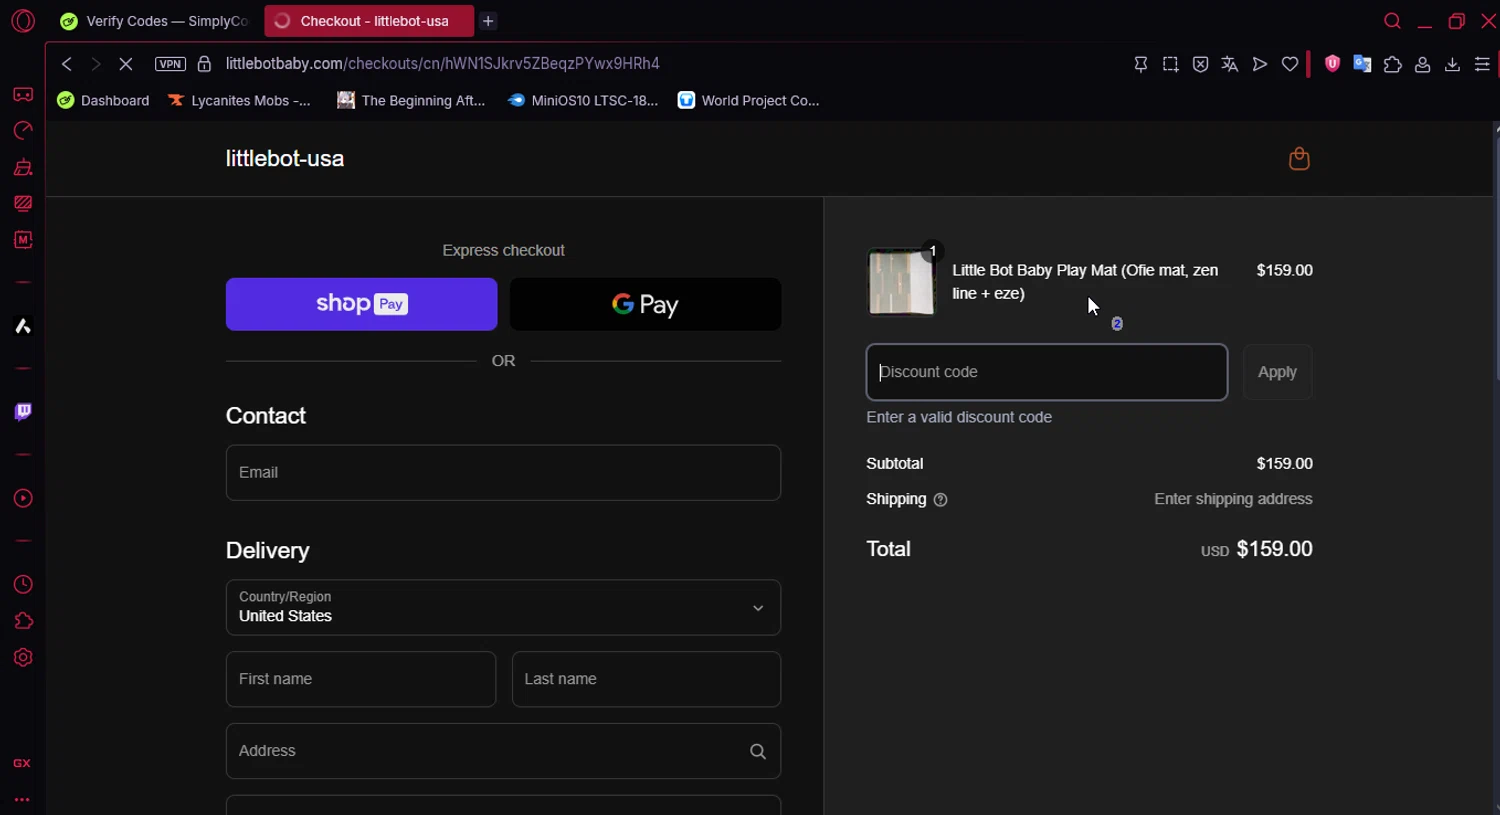Click the address bar URL
Image resolution: width=1500 pixels, height=815 pixels.
point(442,64)
